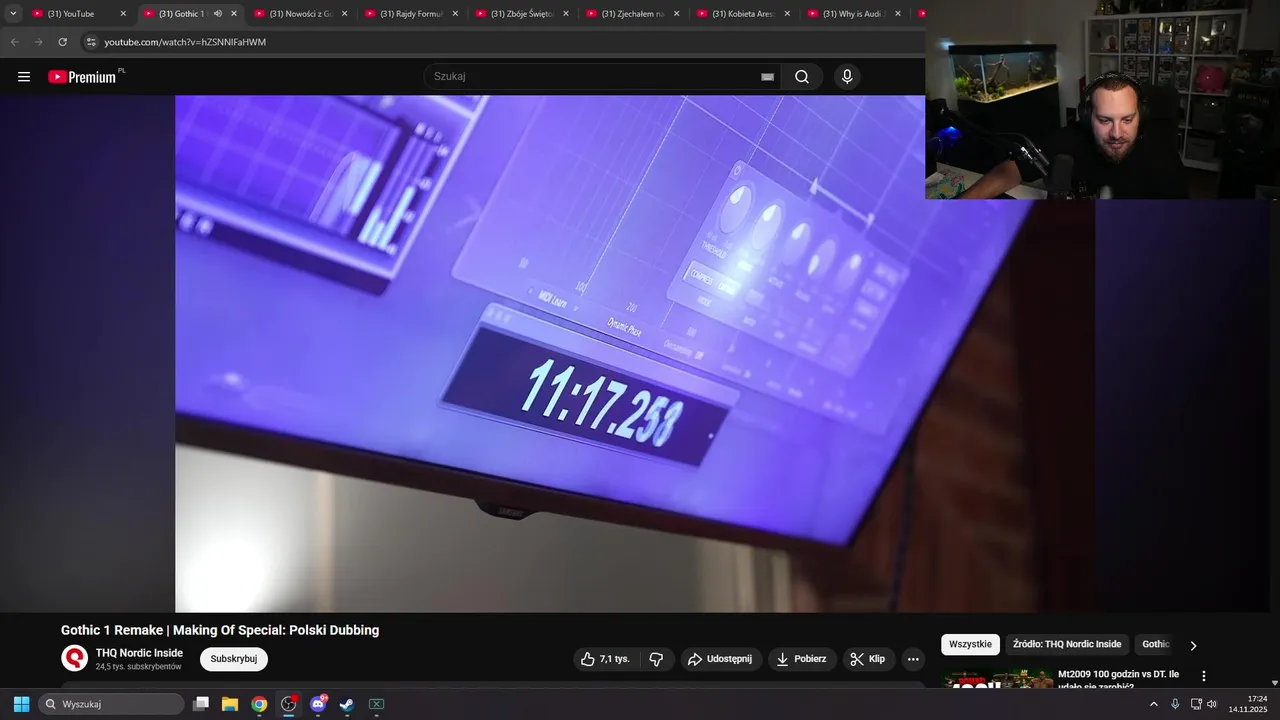Dislike the video with the thumbs-down icon

coord(656,659)
